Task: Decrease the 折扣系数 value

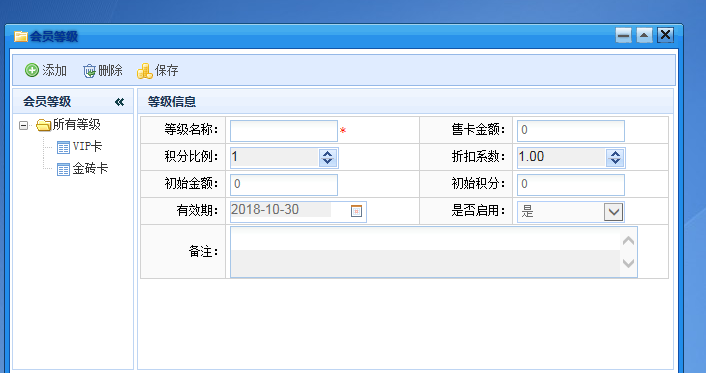Action: (x=615, y=161)
